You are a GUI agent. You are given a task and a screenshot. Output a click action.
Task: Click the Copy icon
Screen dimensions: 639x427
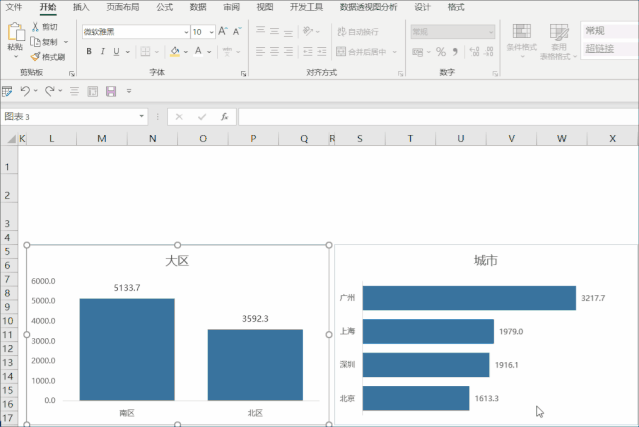coord(35,42)
